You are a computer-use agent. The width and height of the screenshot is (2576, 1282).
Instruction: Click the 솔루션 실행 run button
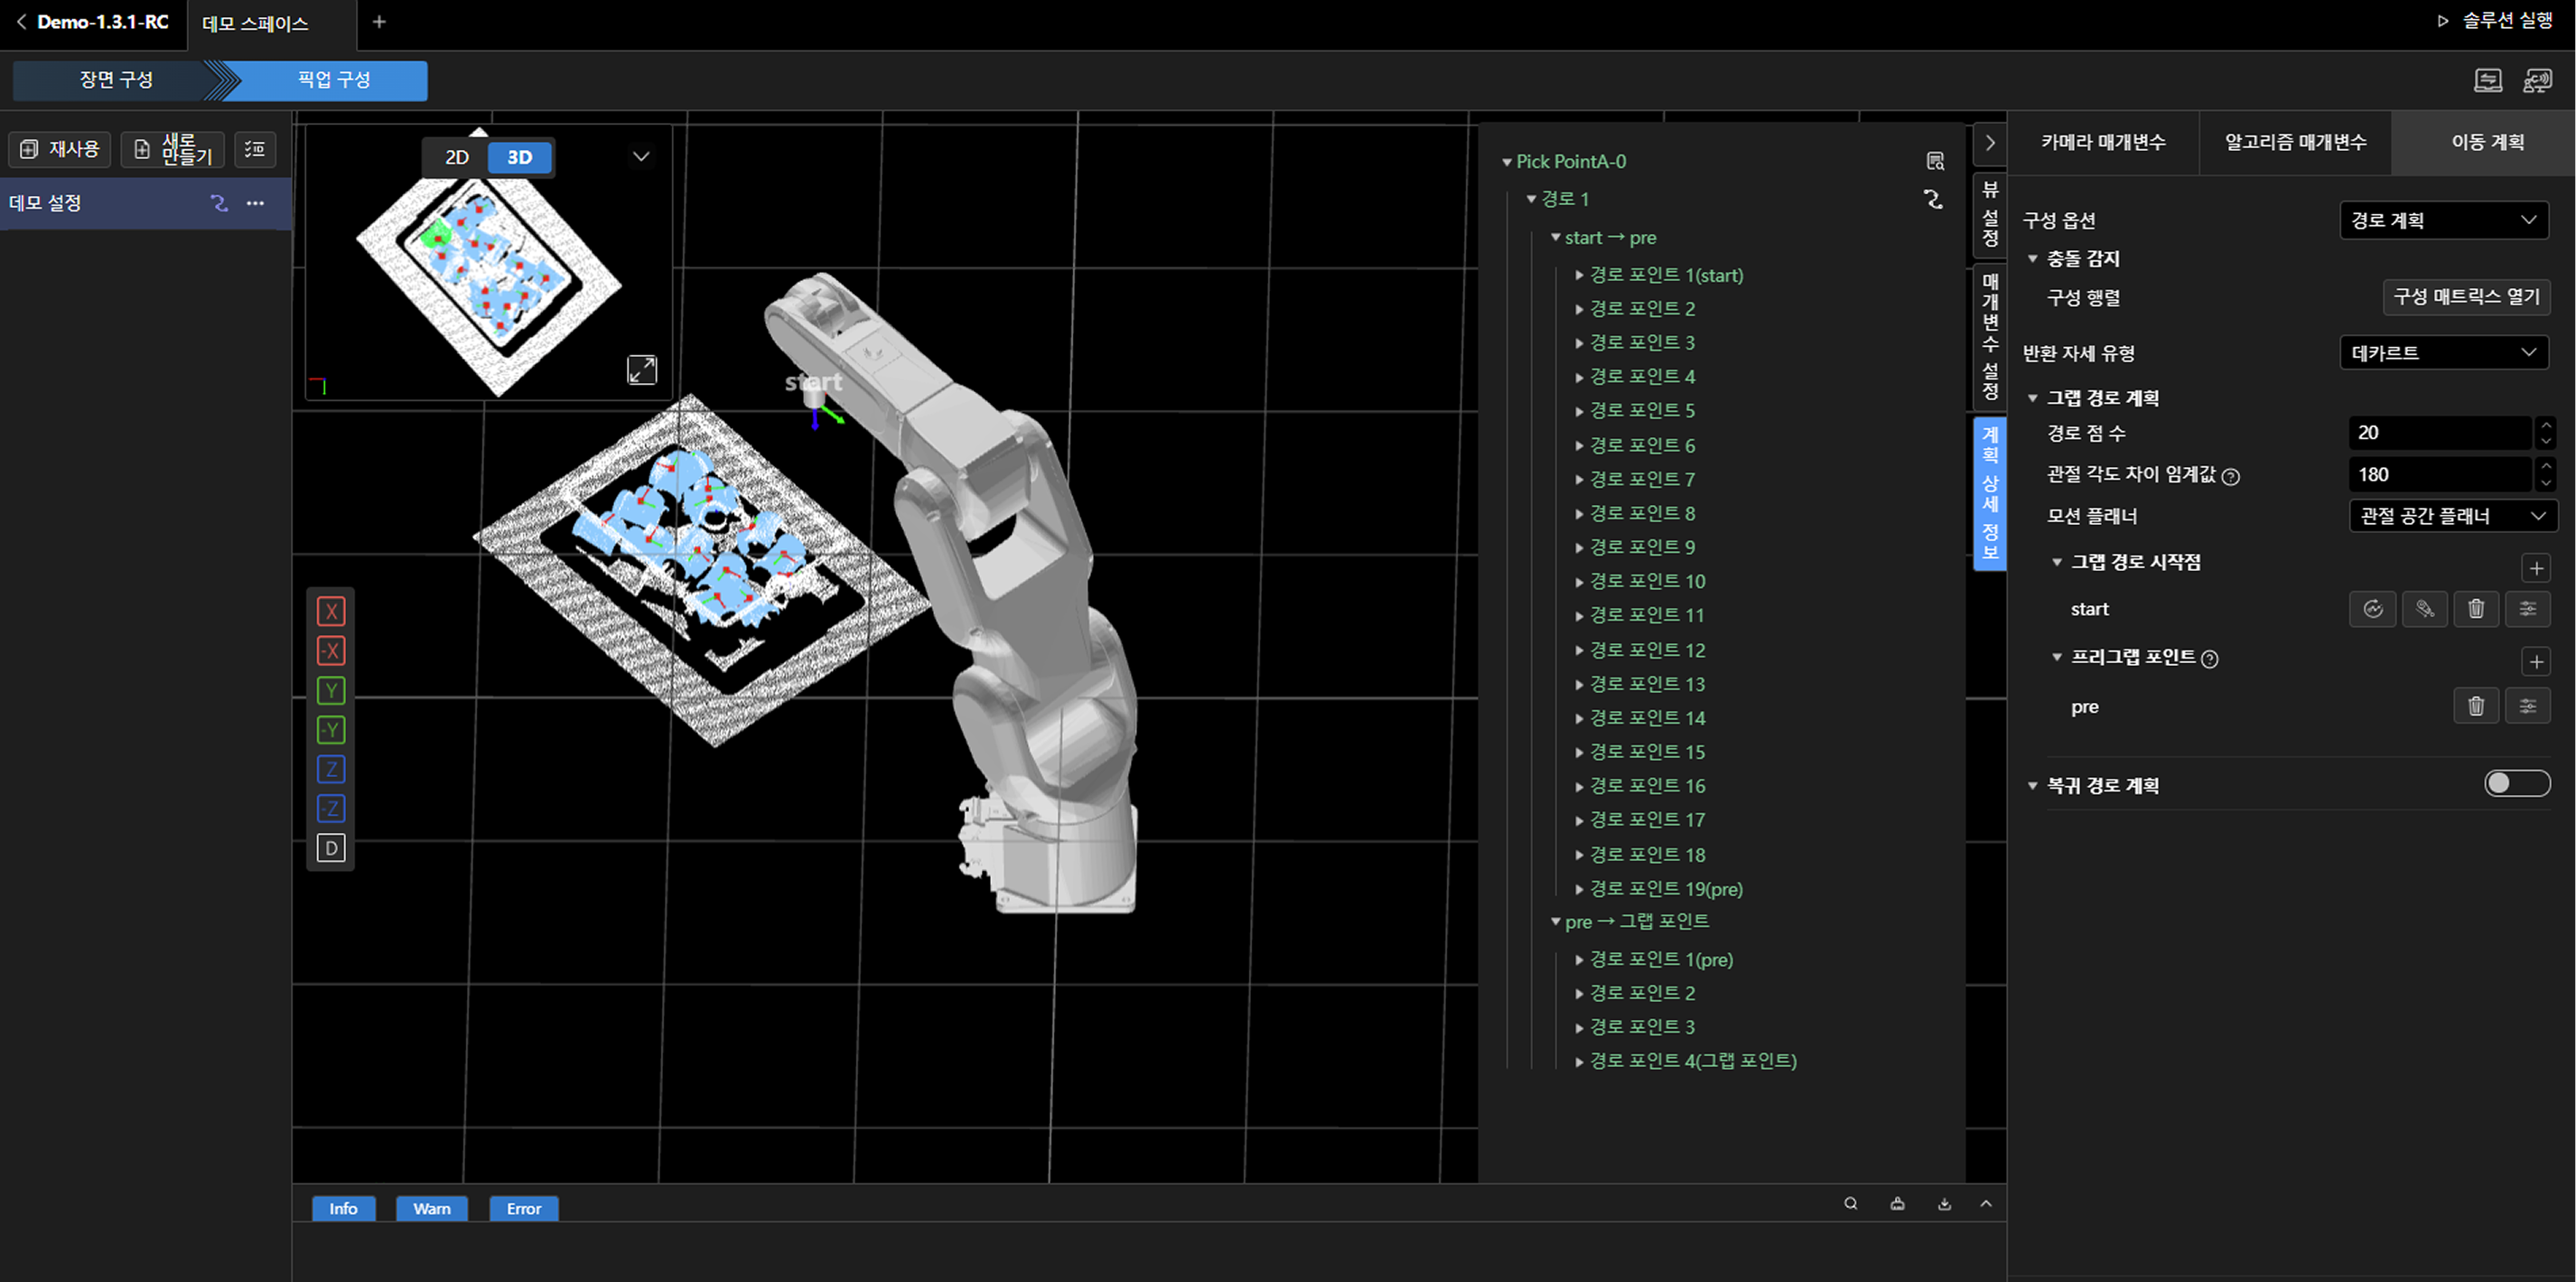coord(2495,21)
